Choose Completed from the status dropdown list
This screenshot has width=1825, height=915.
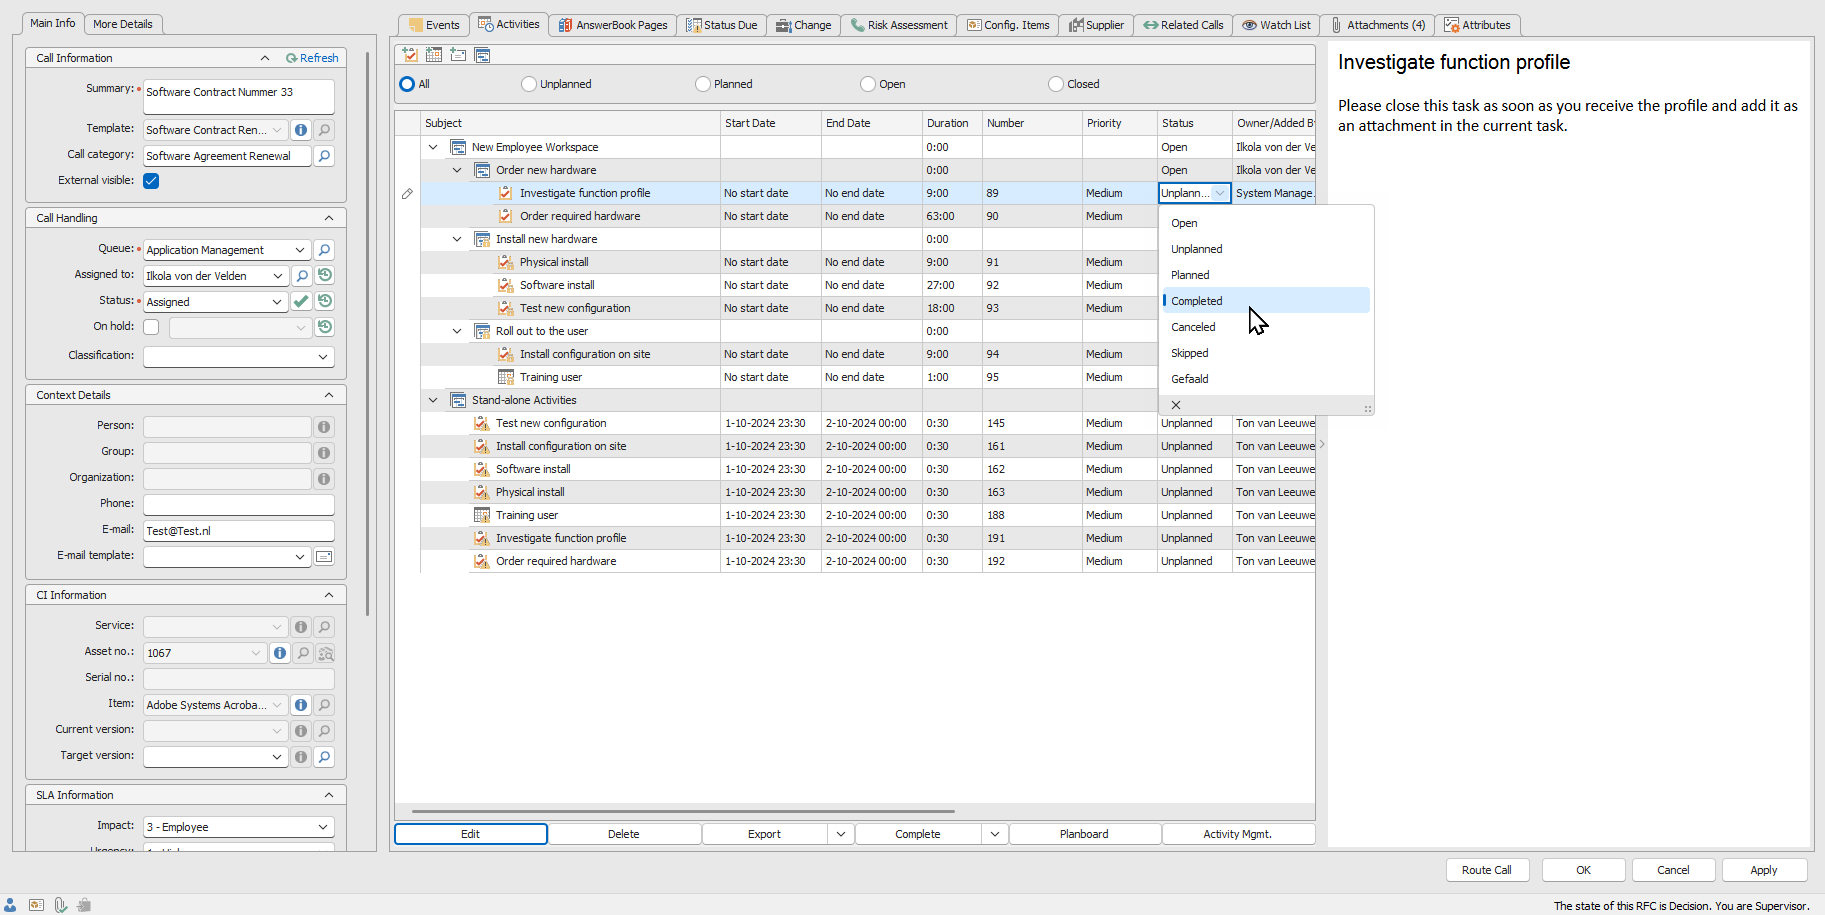pyautogui.click(x=1197, y=301)
